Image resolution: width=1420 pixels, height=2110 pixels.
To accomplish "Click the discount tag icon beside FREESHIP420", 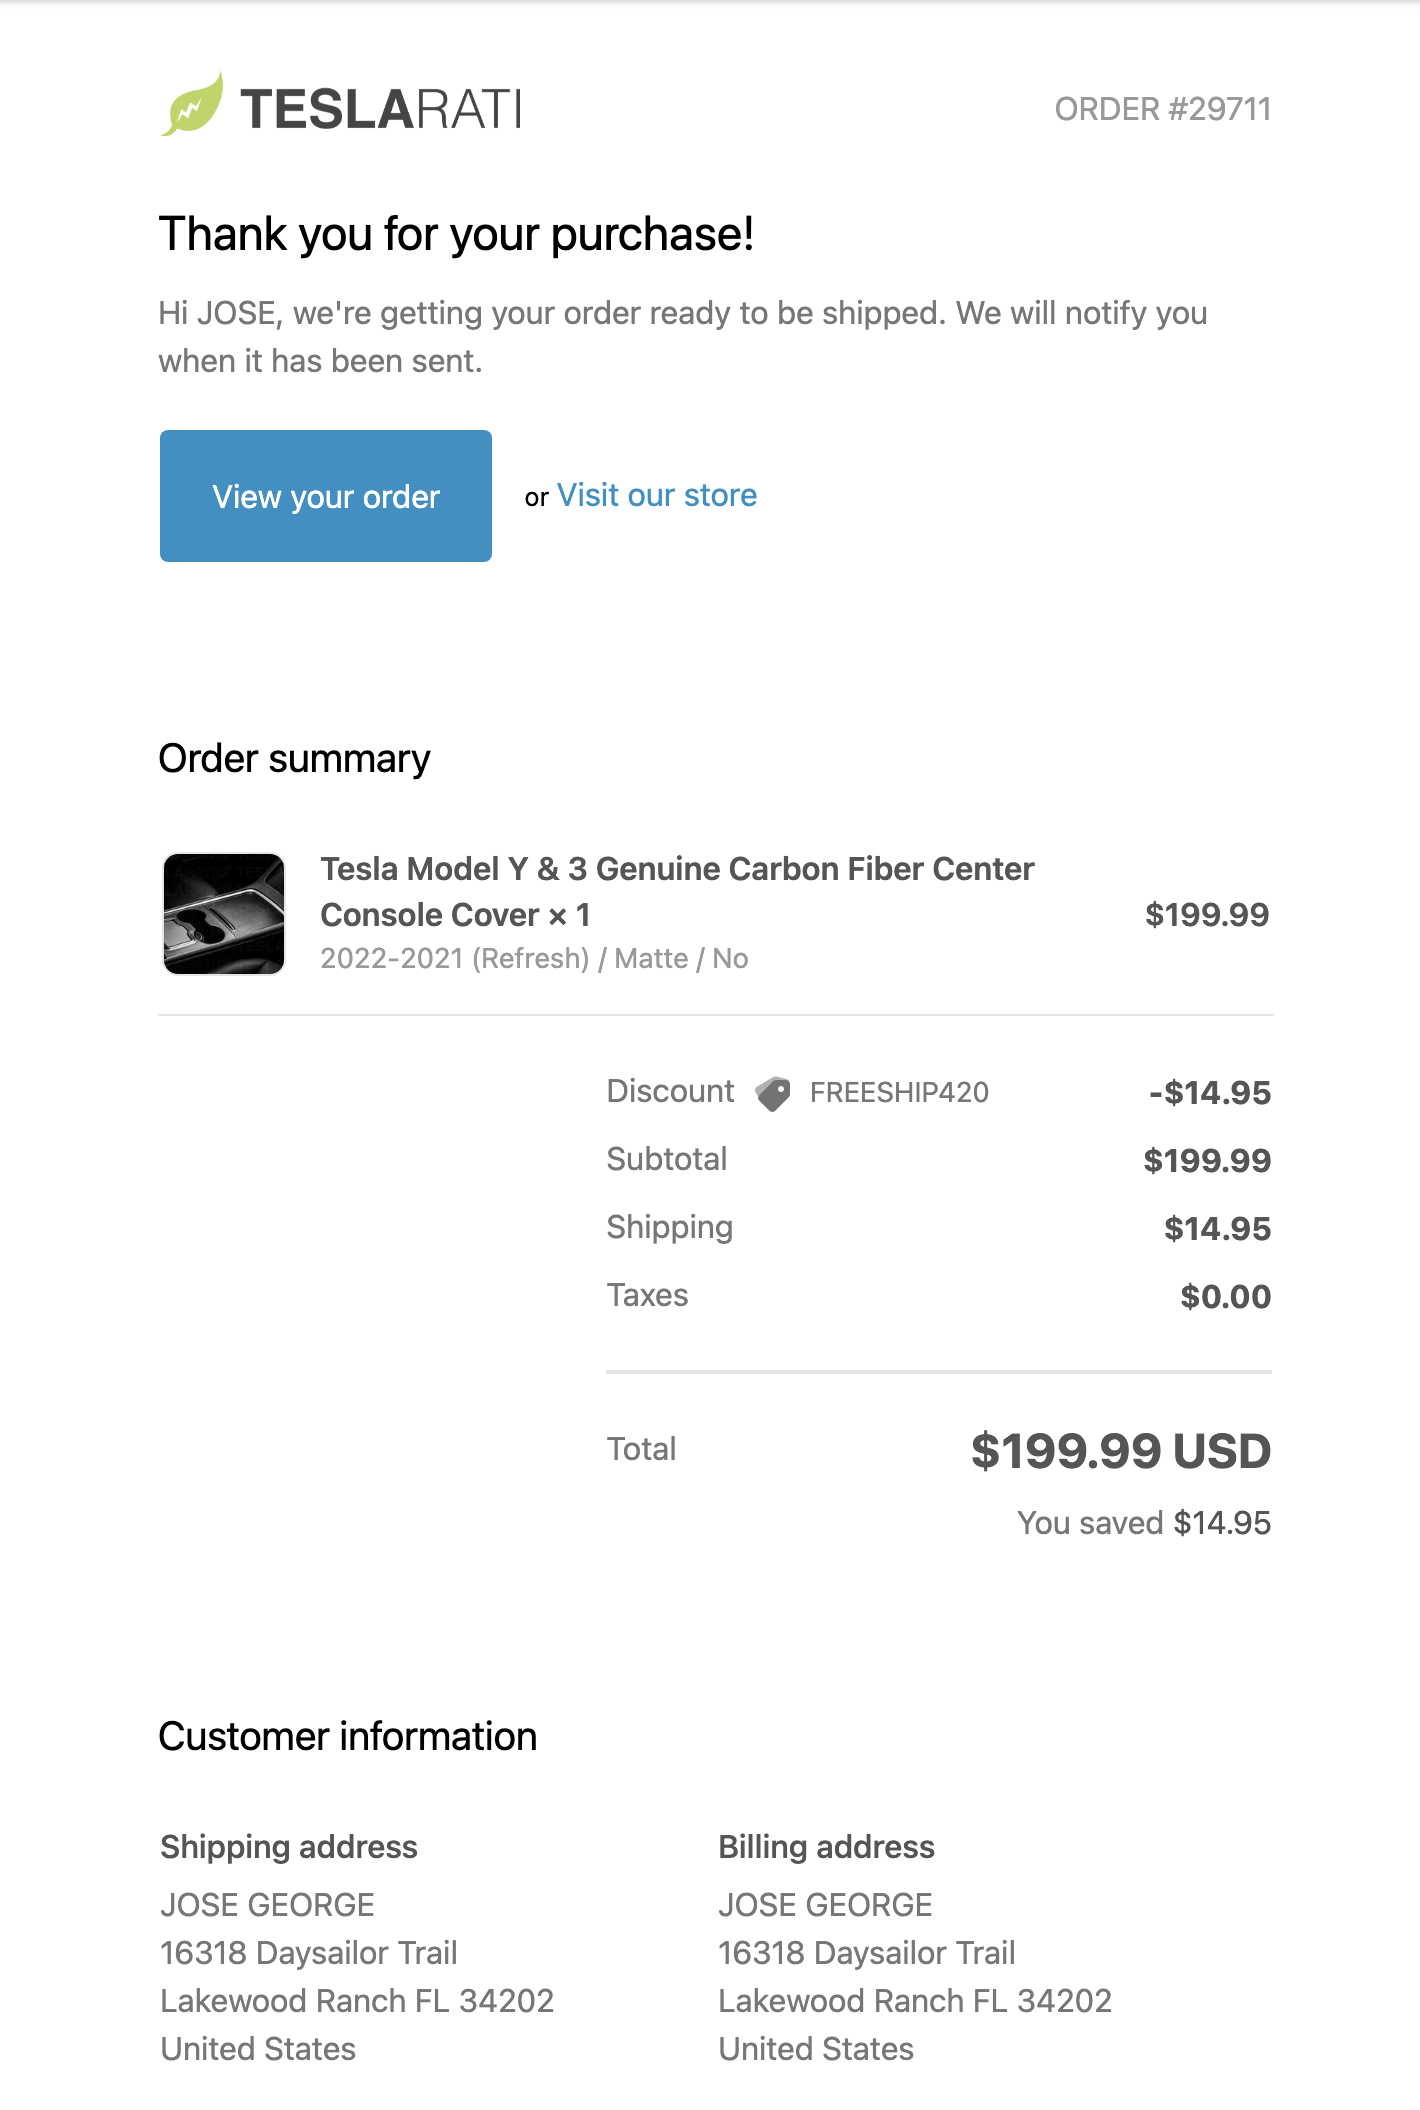I will (x=773, y=1093).
